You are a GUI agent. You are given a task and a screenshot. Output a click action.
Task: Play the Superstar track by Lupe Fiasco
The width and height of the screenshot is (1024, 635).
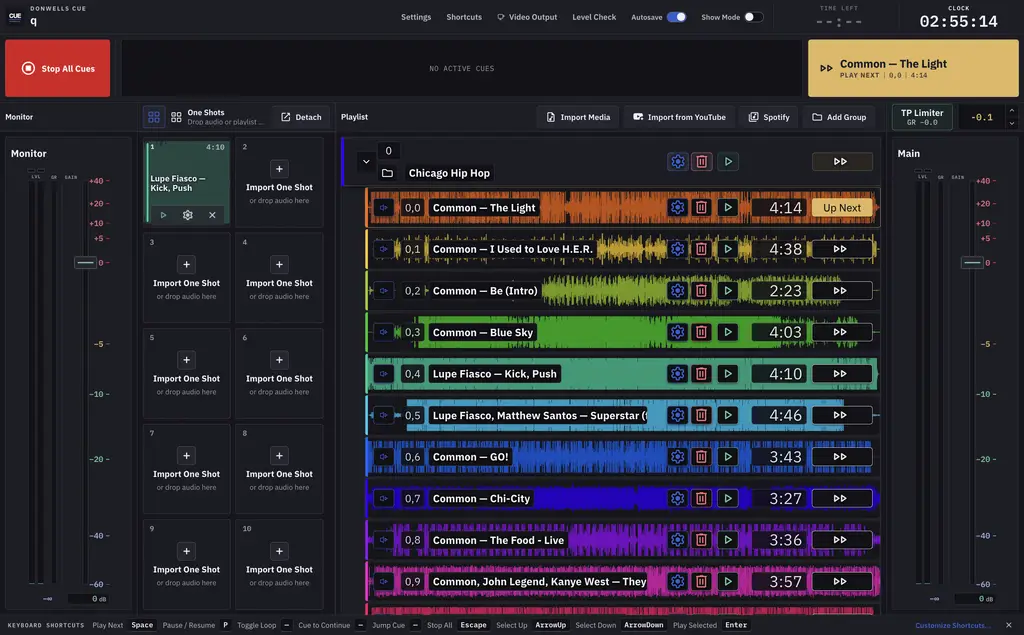728,415
